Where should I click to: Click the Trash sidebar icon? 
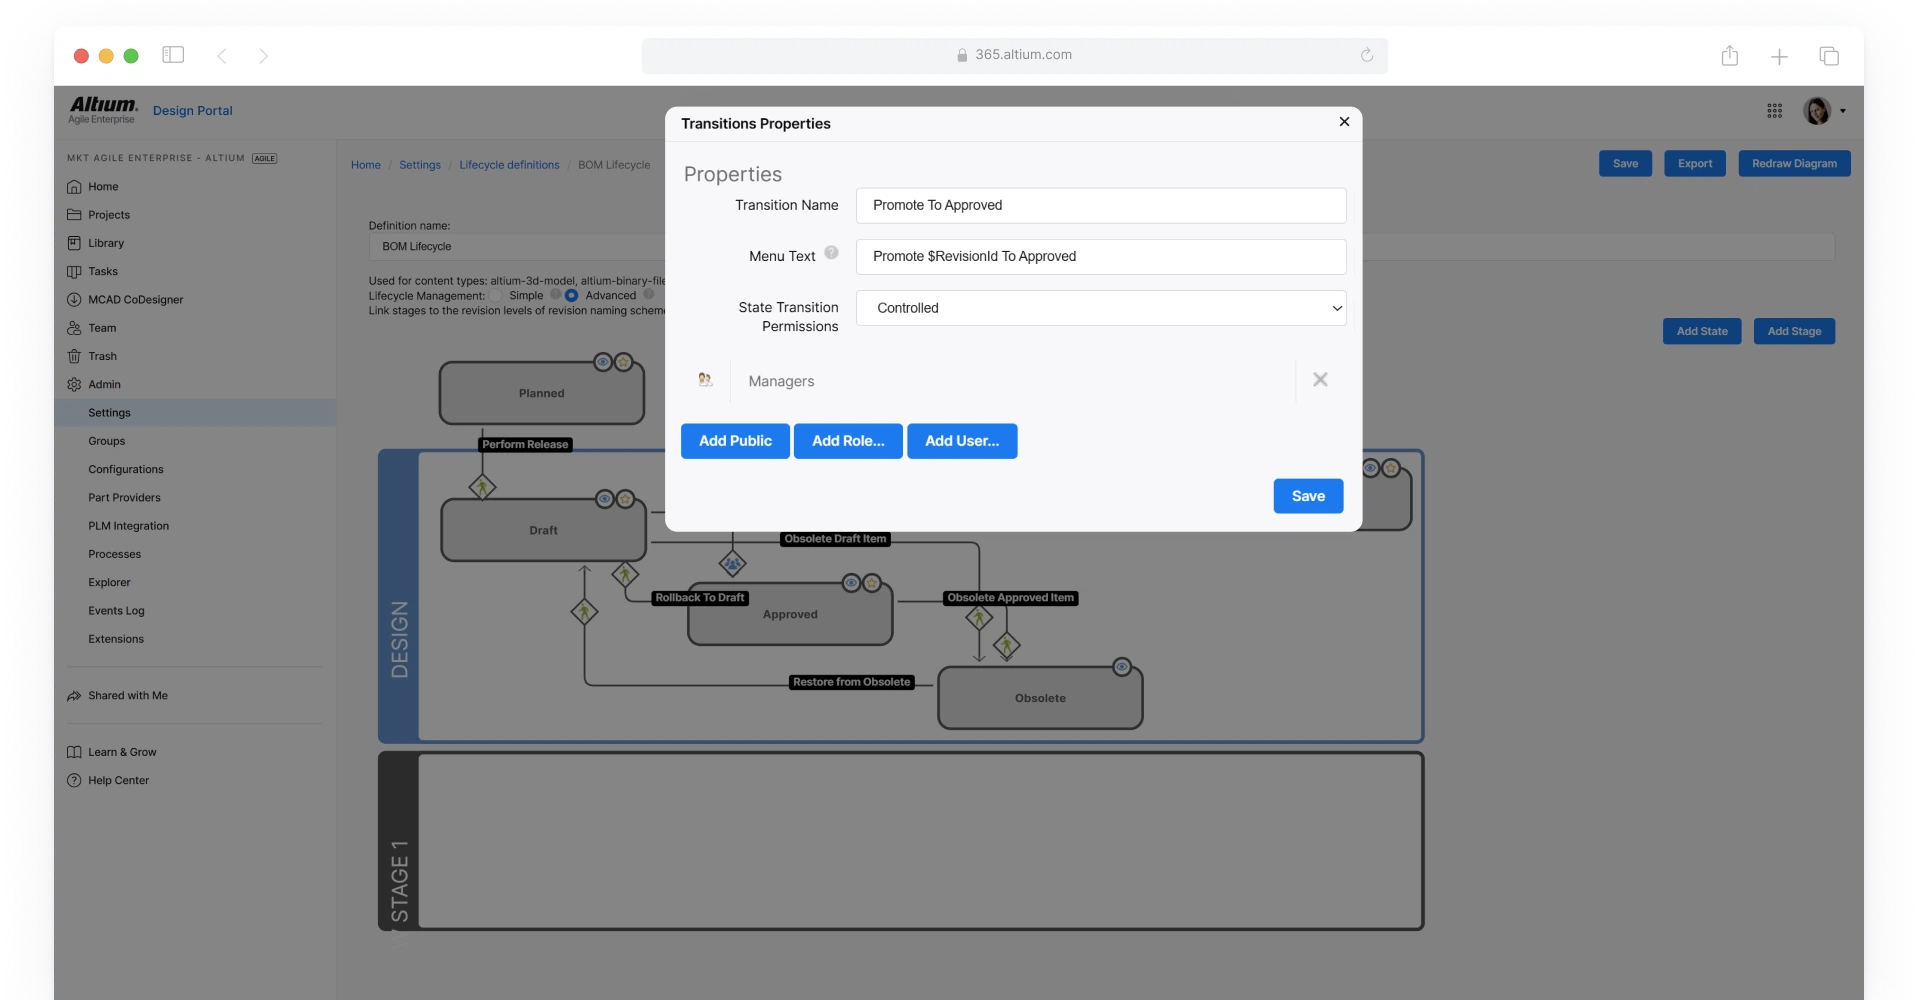click(74, 356)
